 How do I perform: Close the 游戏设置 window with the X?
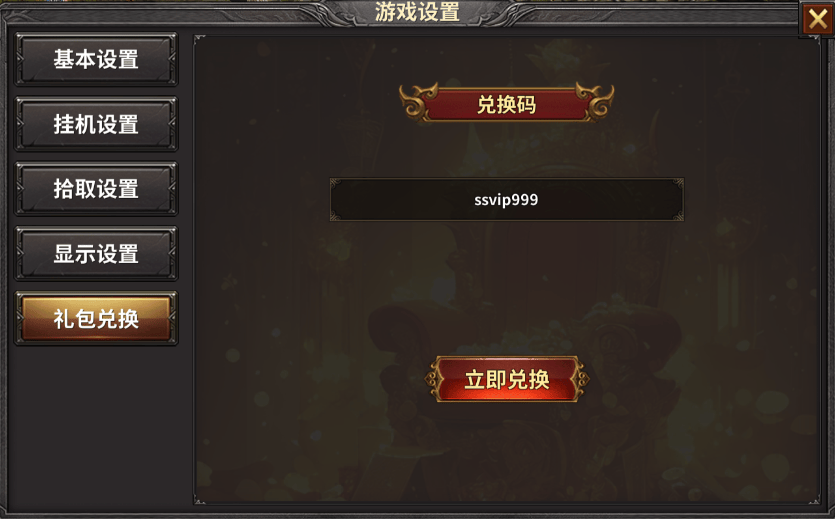point(817,20)
